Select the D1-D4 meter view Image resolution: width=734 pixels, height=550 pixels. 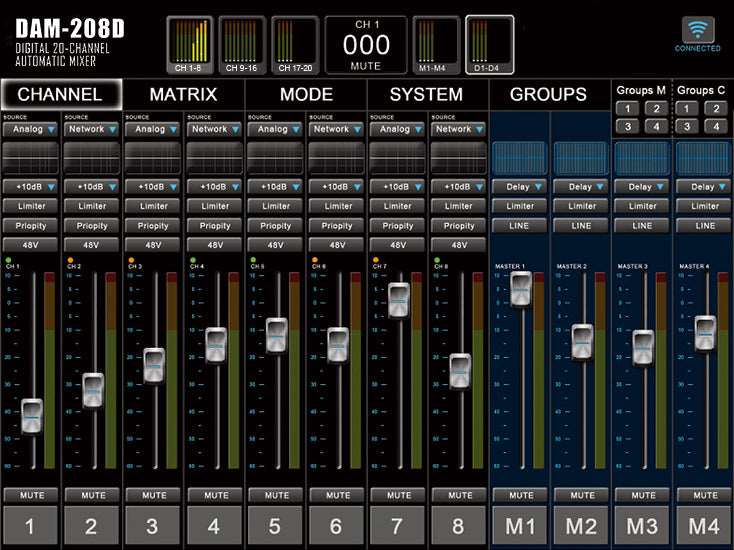click(490, 46)
